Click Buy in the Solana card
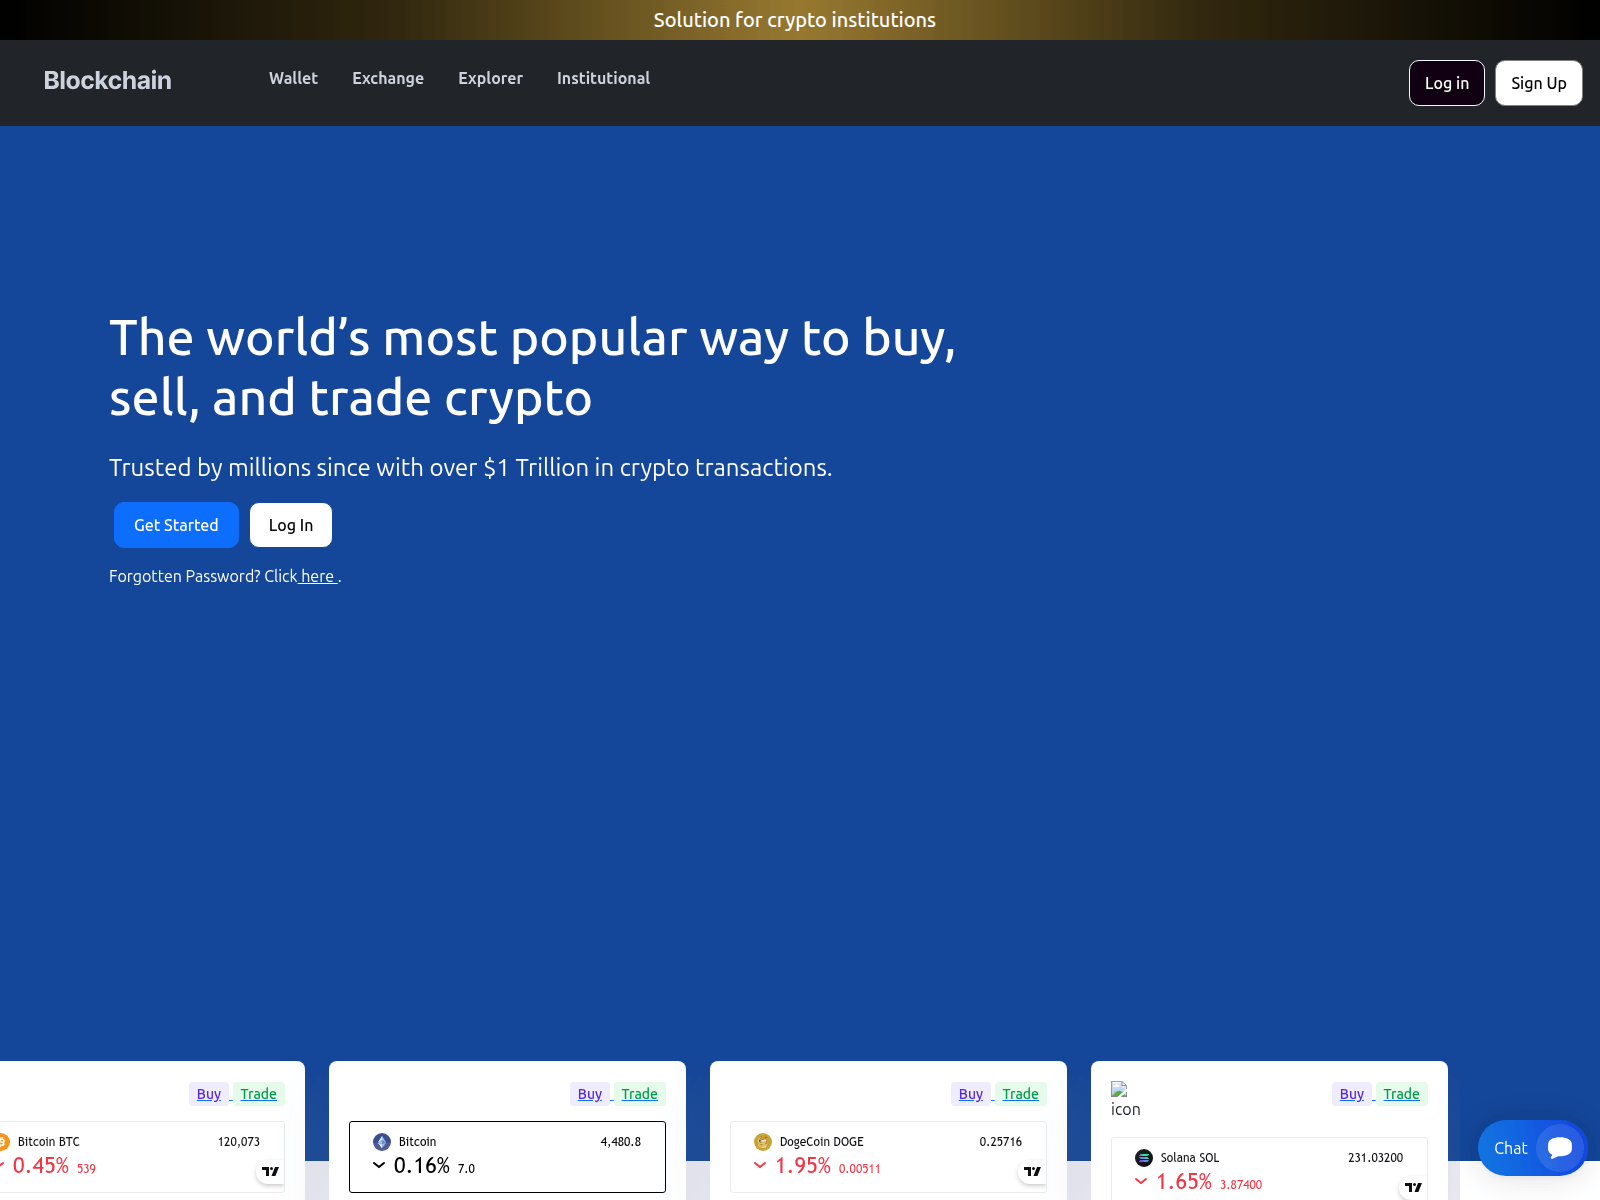The height and width of the screenshot is (1200, 1600). [x=1352, y=1094]
